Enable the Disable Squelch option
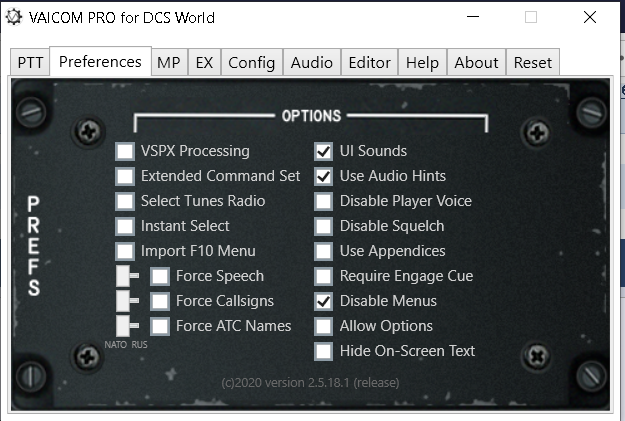This screenshot has width=625, height=421. pyautogui.click(x=323, y=226)
